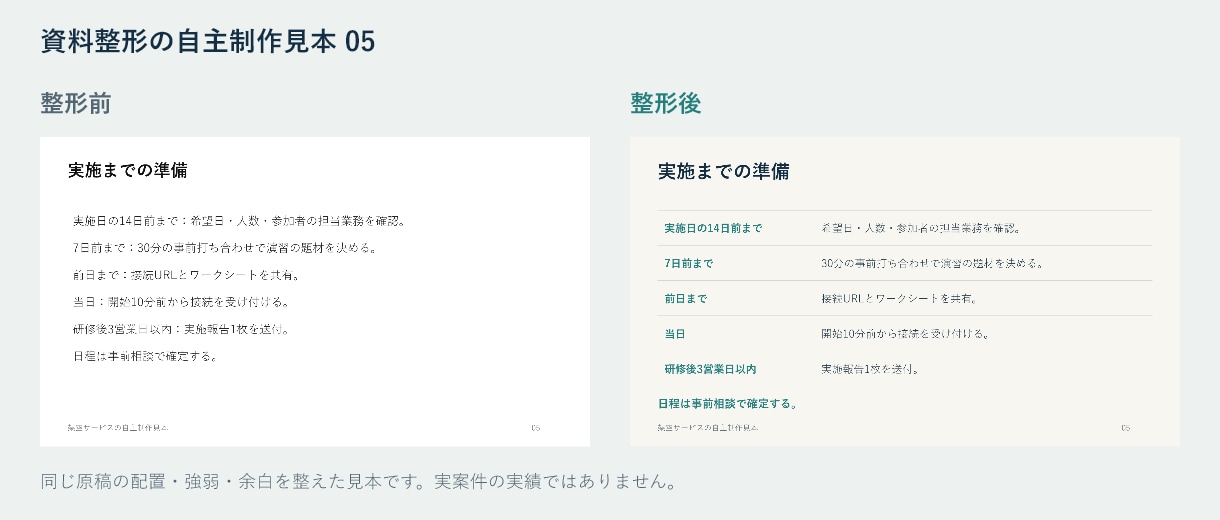Click the cell 希望日・人数・参加者の担当業務を確認。 in 整形後 table
Image resolution: width=1220 pixels, height=520 pixels.
click(921, 228)
